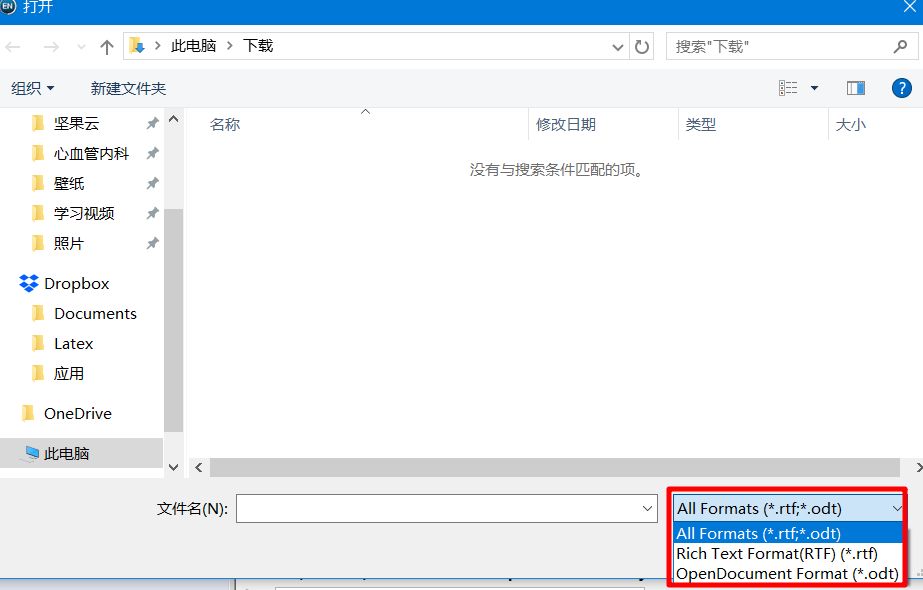Click the pin icon beside 照片
The image size is (923, 590).
click(152, 243)
